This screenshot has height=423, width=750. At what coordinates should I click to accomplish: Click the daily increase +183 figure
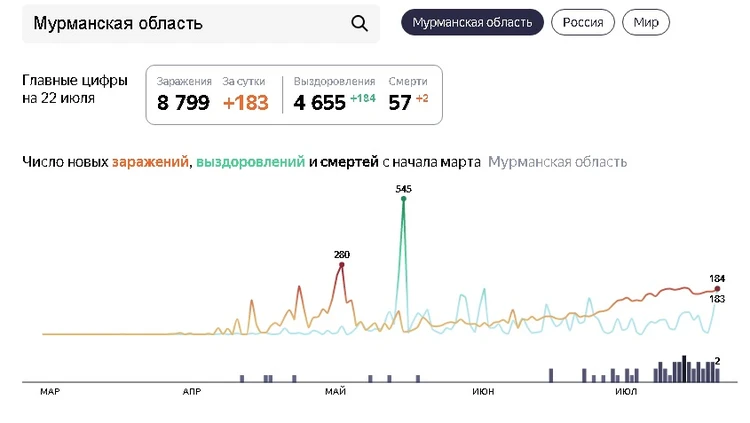(245, 102)
